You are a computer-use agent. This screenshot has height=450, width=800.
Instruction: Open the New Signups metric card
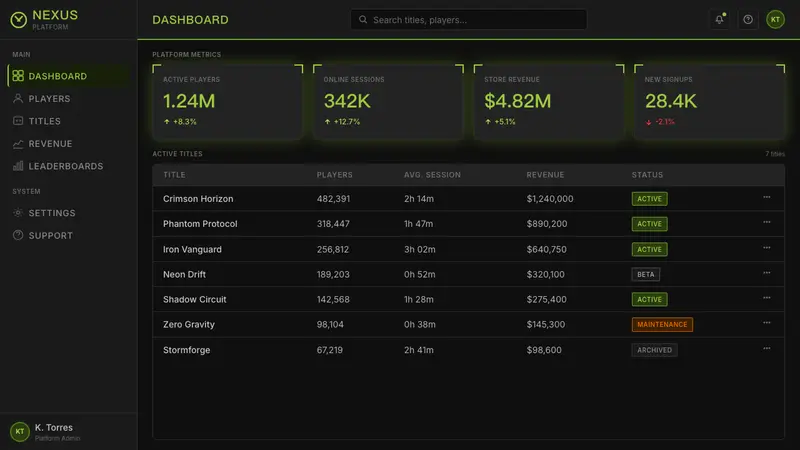709,102
